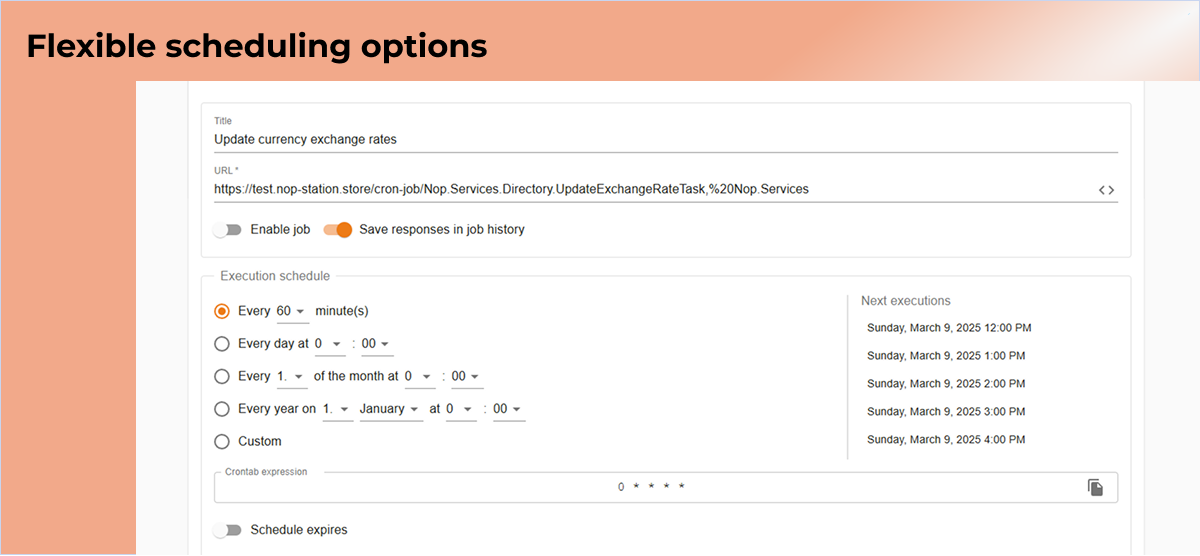Enable the Schedule expires switch
This screenshot has height=556, width=1200.
point(228,530)
